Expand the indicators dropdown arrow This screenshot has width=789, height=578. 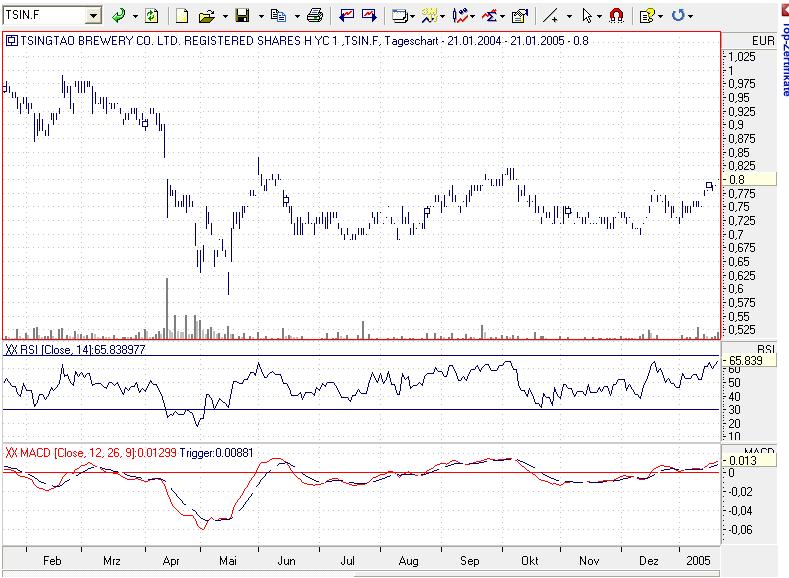[502, 16]
